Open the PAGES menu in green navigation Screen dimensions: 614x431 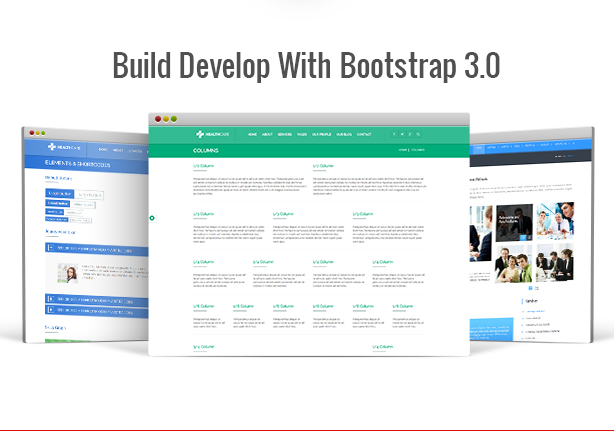click(302, 133)
